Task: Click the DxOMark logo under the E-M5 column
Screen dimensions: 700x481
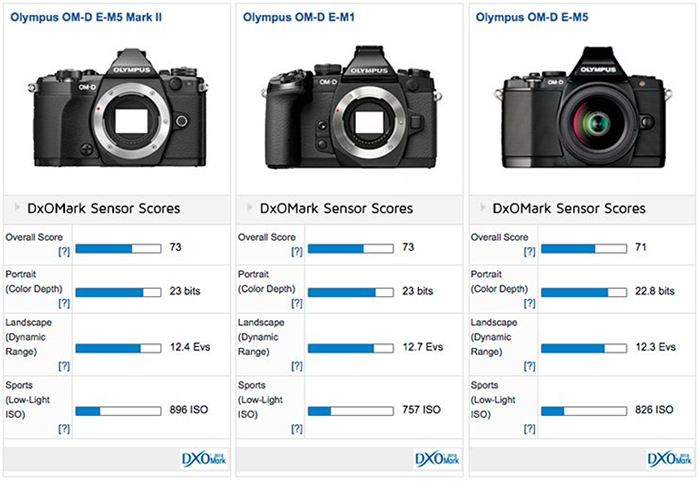Action: pyautogui.click(x=662, y=458)
